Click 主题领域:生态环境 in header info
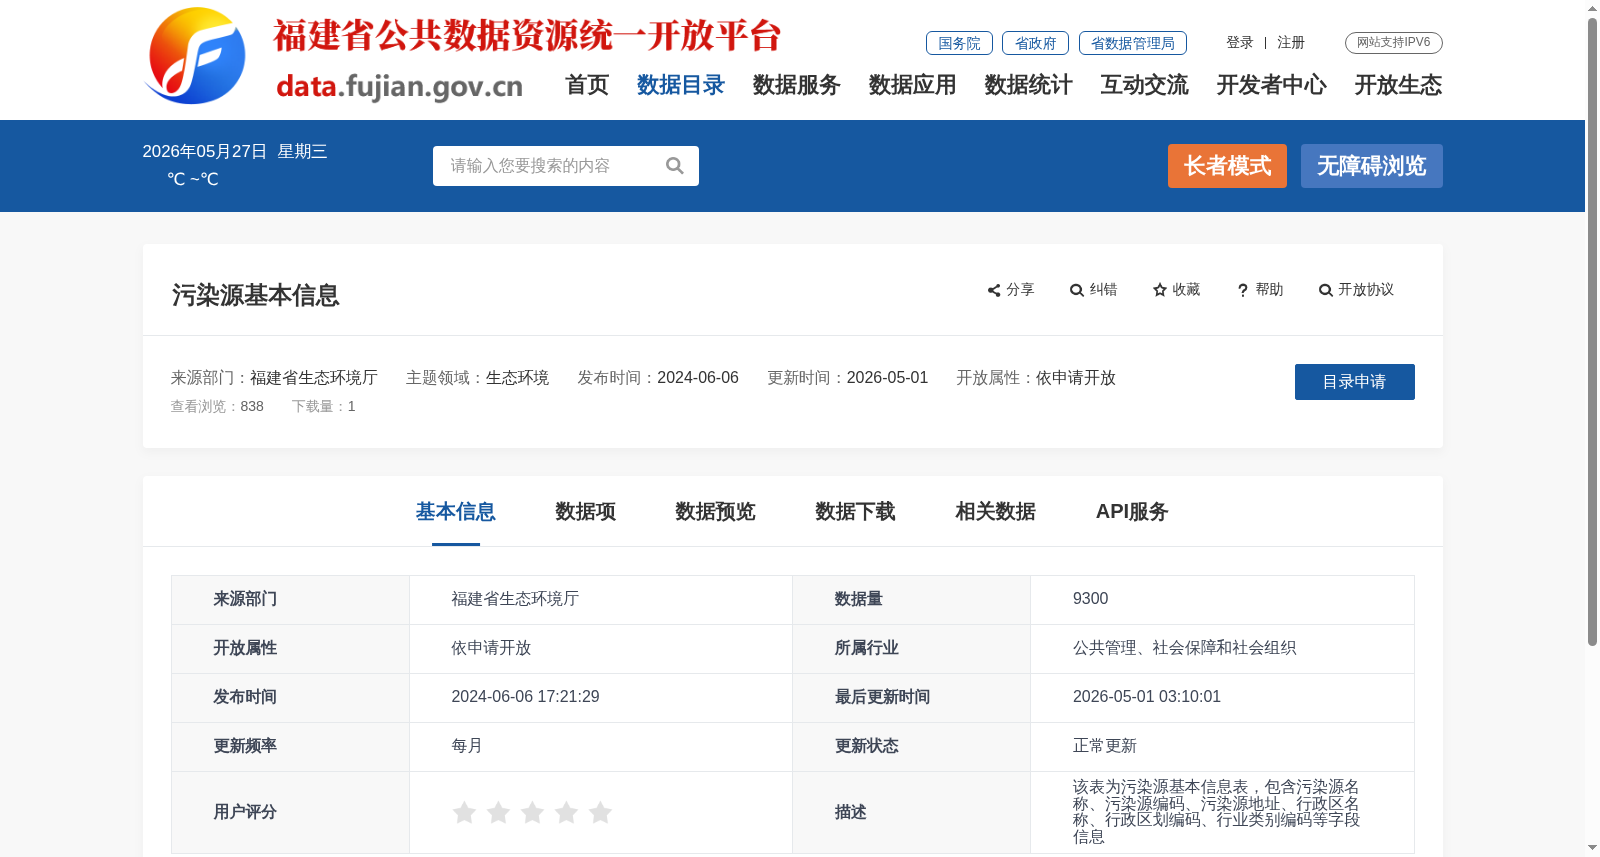The width and height of the screenshot is (1600, 857). [477, 378]
